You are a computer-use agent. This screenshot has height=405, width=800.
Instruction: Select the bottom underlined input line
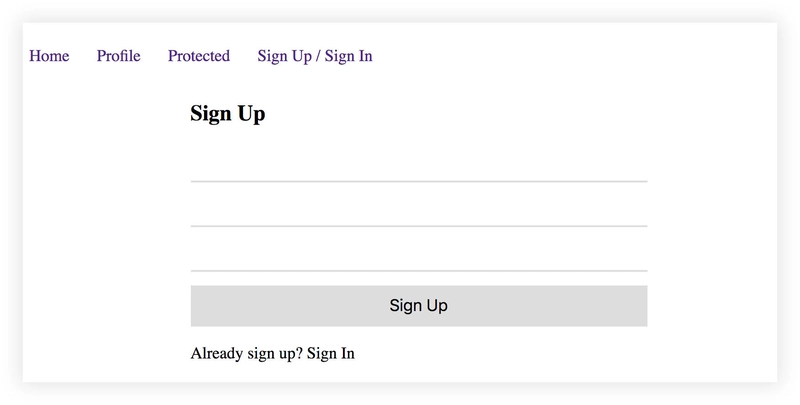(419, 257)
